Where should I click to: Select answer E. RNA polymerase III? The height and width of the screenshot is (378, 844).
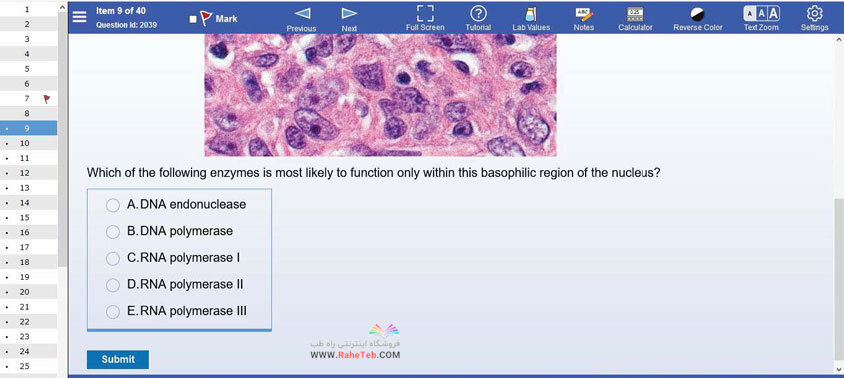[112, 312]
